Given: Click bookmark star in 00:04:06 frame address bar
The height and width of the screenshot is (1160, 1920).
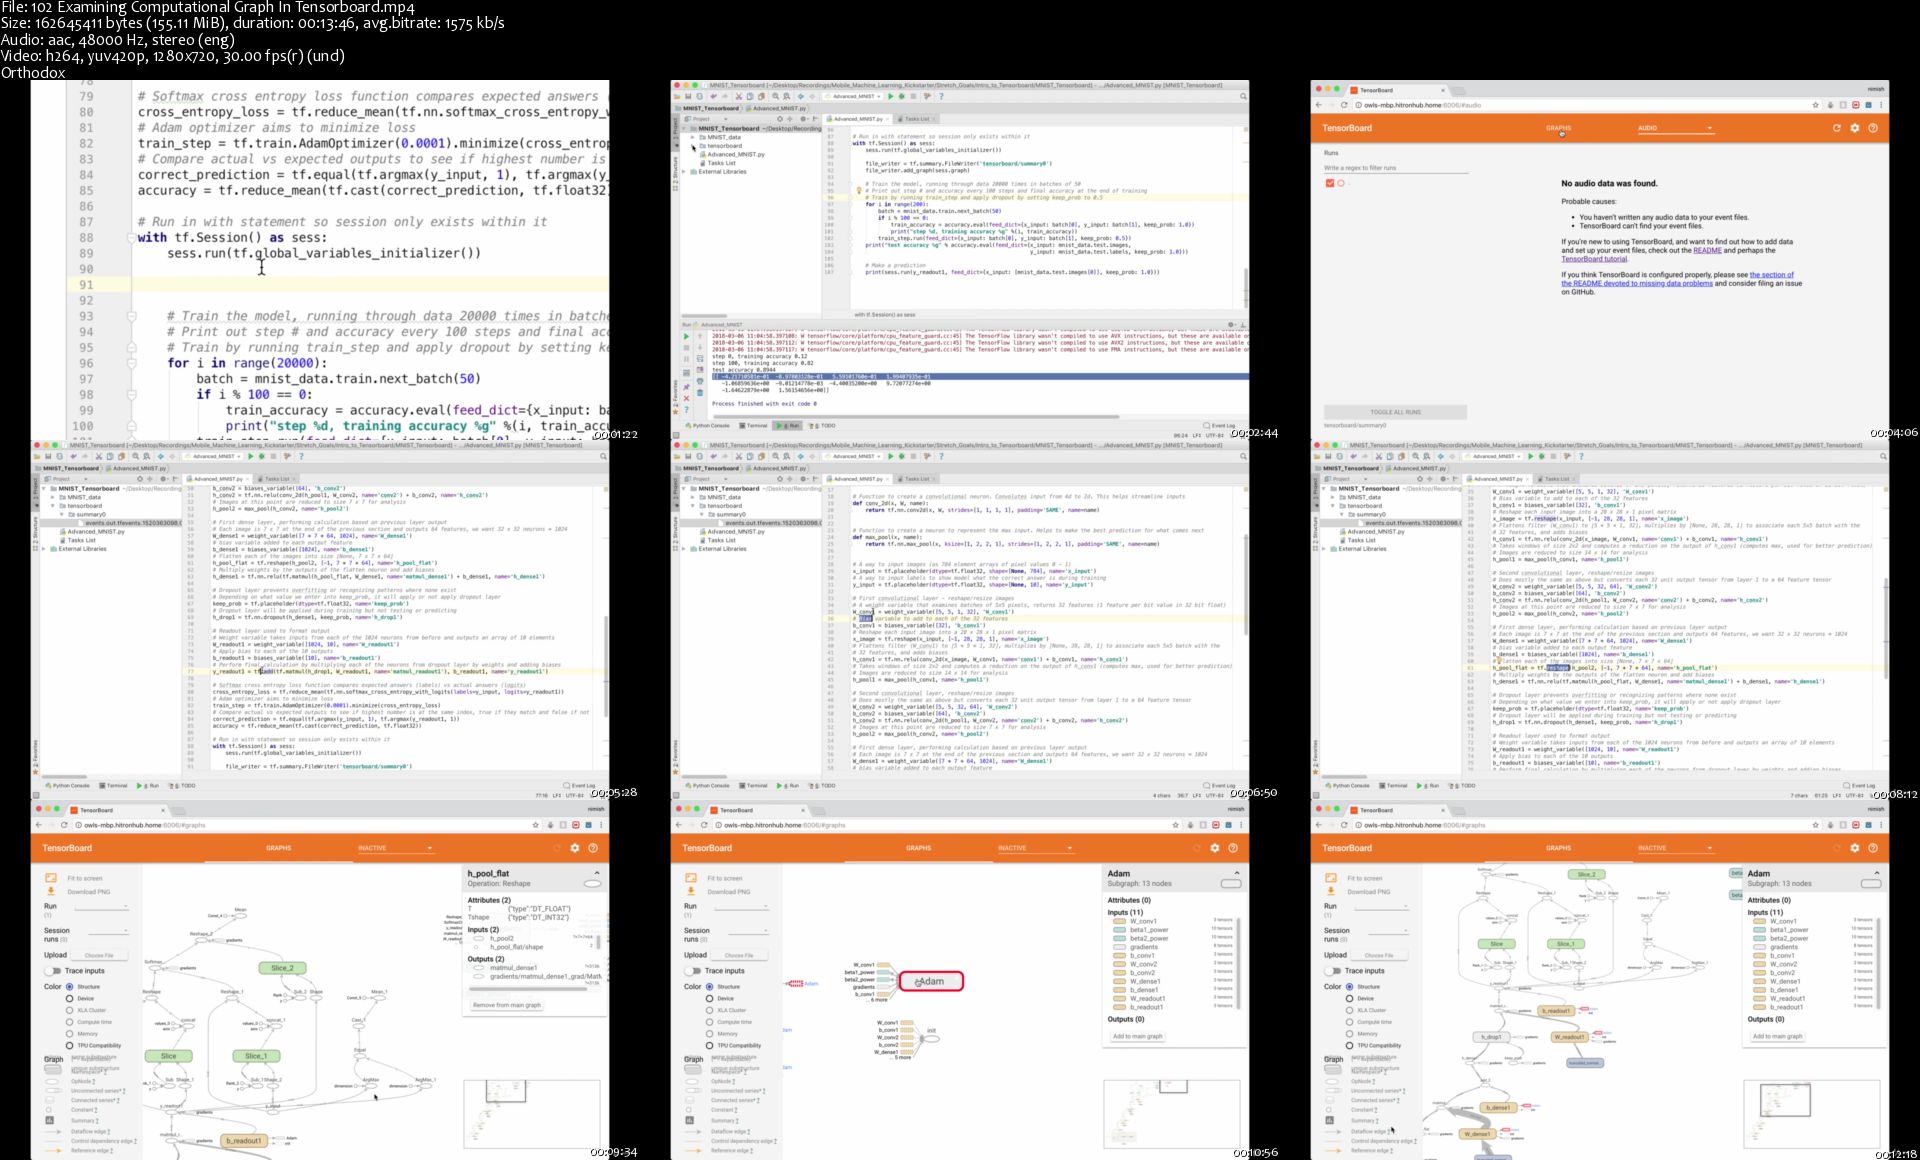Looking at the screenshot, I should click(x=1815, y=105).
